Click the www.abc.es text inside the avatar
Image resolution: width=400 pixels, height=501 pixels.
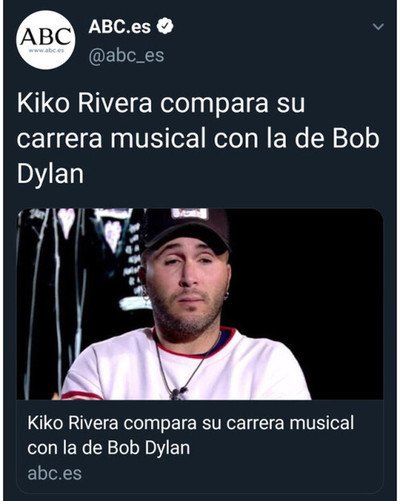click(46, 51)
